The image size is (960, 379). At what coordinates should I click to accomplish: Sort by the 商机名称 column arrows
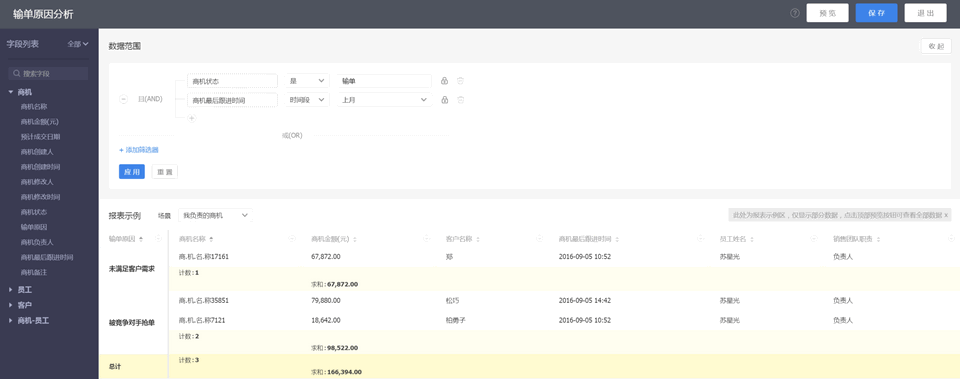(x=212, y=239)
